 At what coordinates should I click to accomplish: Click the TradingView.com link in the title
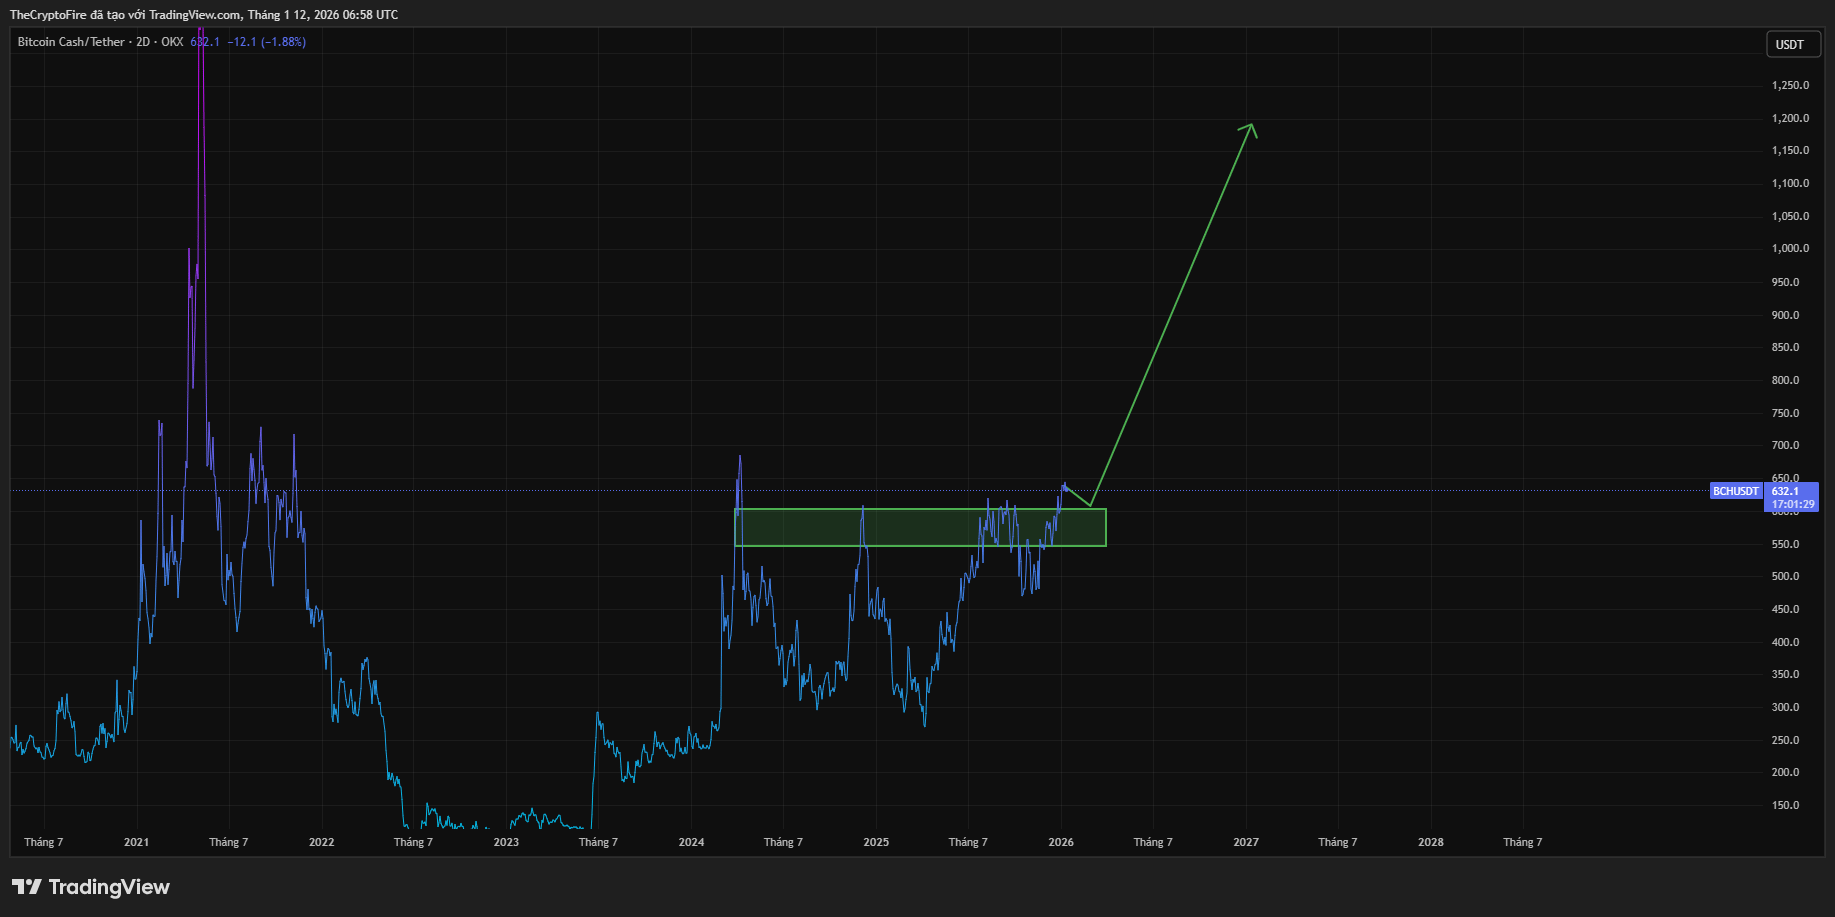[x=190, y=14]
